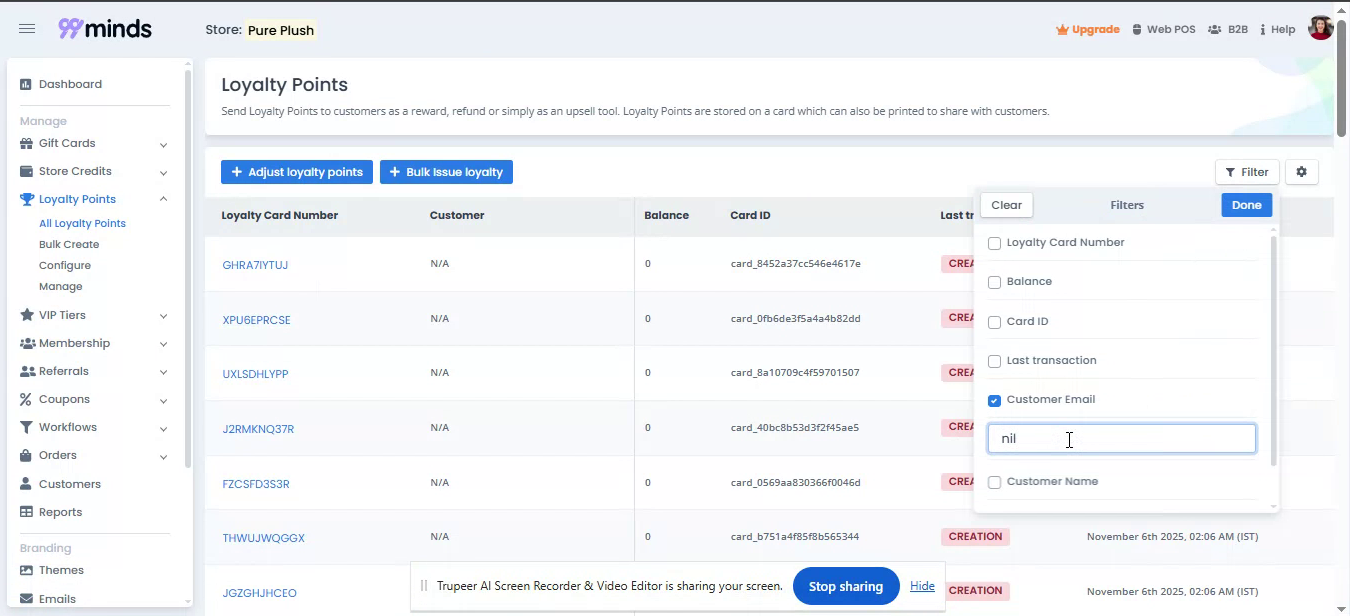This screenshot has height=616, width=1350.
Task: Expand the VIP Tiers submenu chevron
Action: coord(163,317)
